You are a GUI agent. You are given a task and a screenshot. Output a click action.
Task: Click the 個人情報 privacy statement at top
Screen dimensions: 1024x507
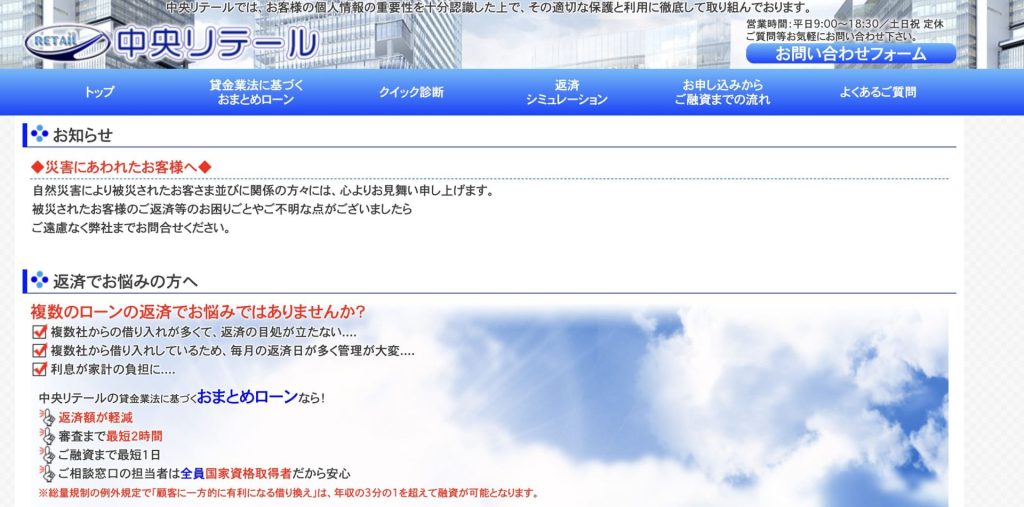click(490, 8)
